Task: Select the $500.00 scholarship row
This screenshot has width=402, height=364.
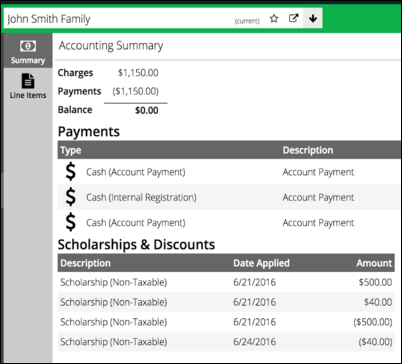Action: [x=226, y=282]
